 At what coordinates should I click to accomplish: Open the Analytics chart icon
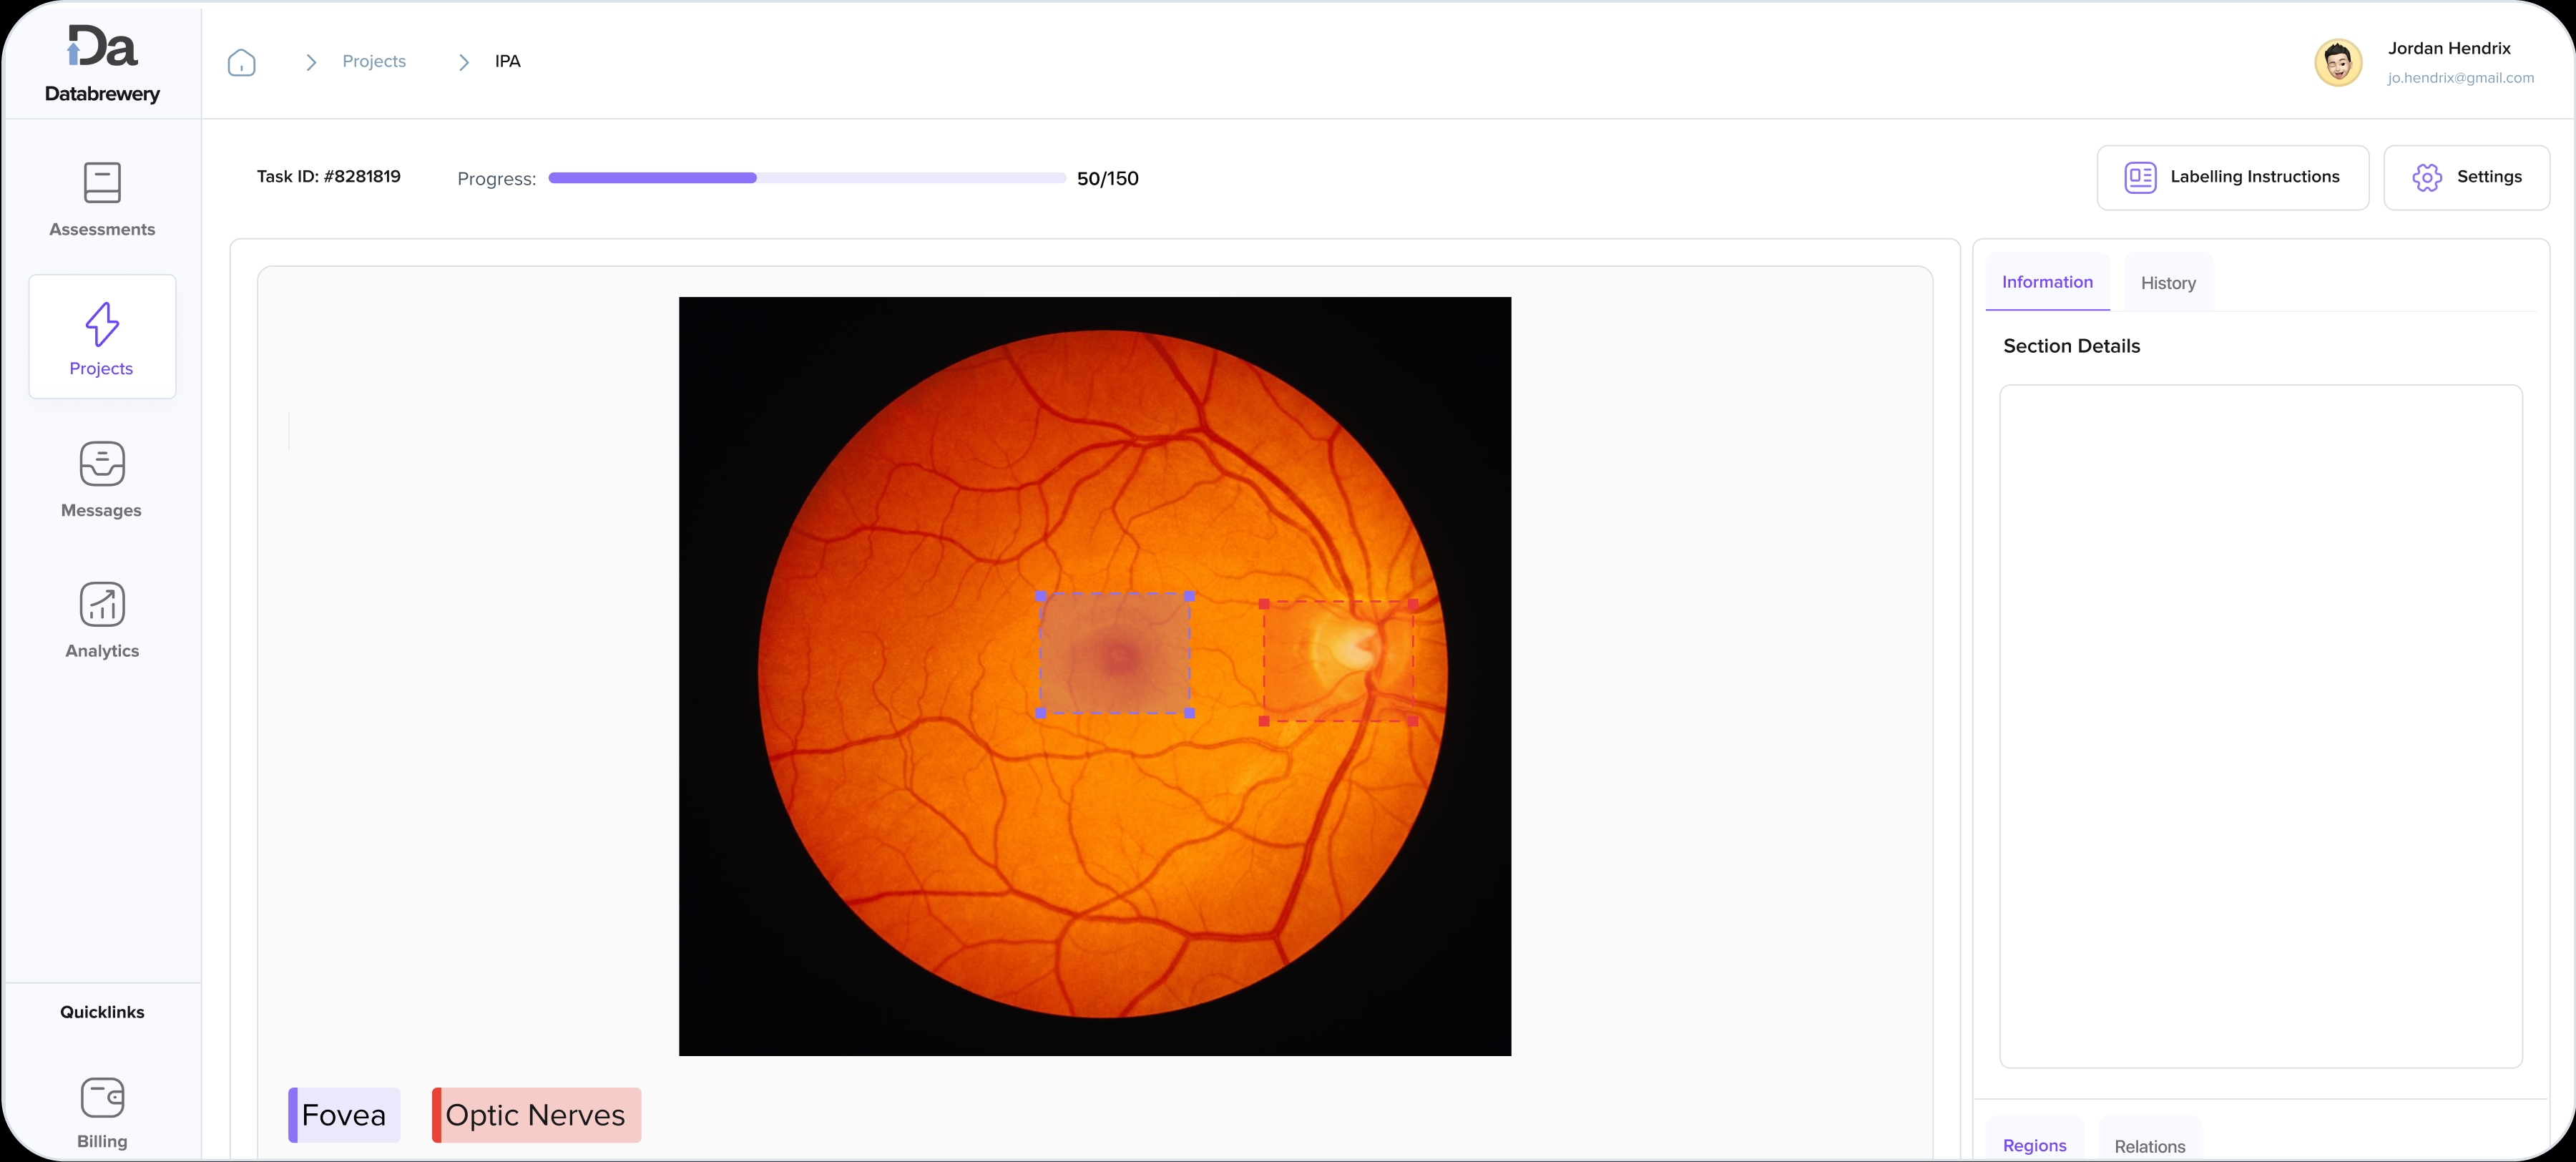pos(102,604)
